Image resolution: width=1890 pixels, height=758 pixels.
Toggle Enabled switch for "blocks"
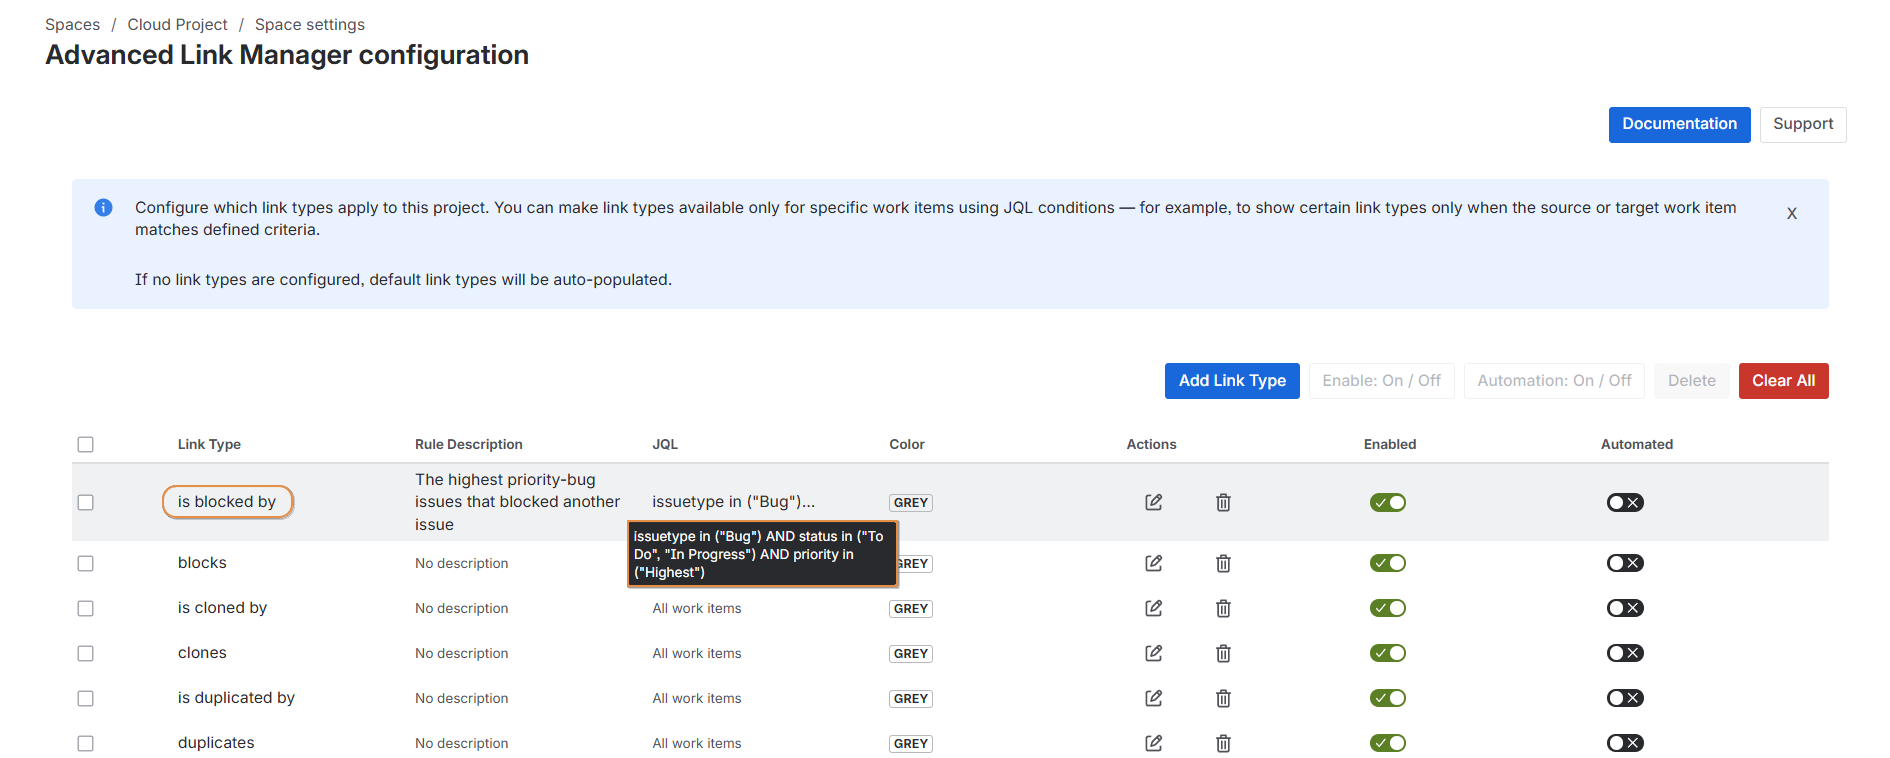[x=1388, y=563]
